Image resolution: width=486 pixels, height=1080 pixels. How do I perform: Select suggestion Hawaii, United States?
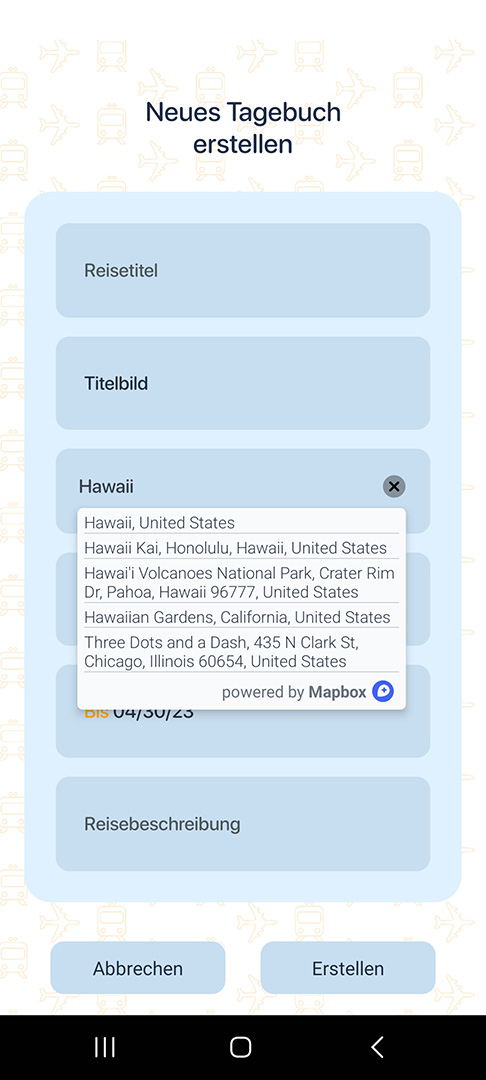coord(241,522)
